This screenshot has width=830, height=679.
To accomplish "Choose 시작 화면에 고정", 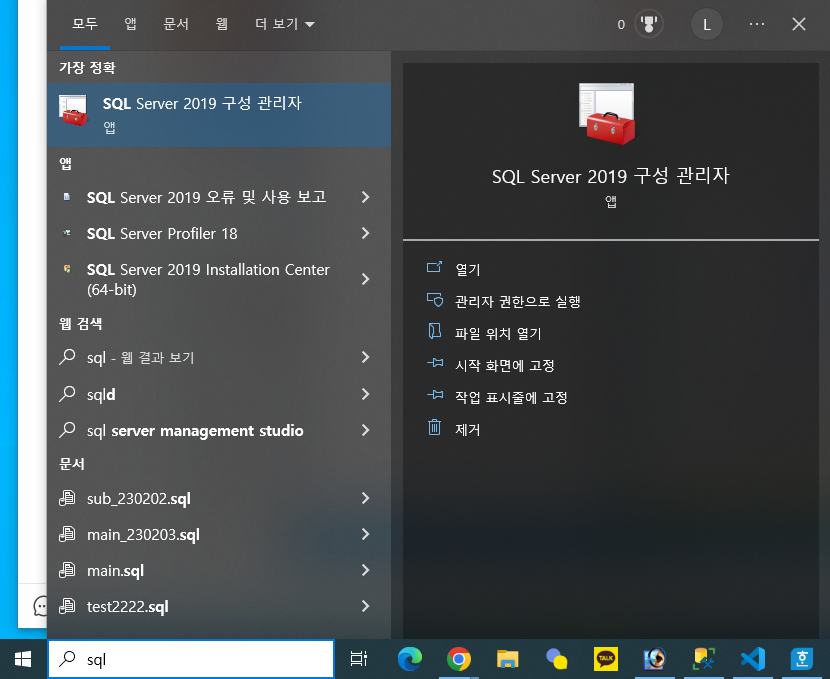I will (x=504, y=366).
